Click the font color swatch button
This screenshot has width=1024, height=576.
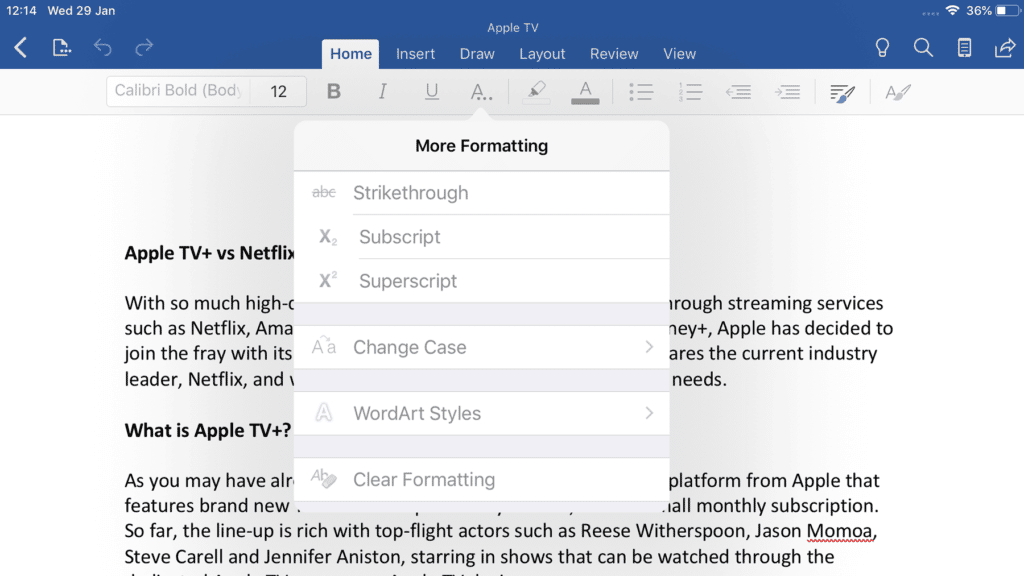click(585, 92)
